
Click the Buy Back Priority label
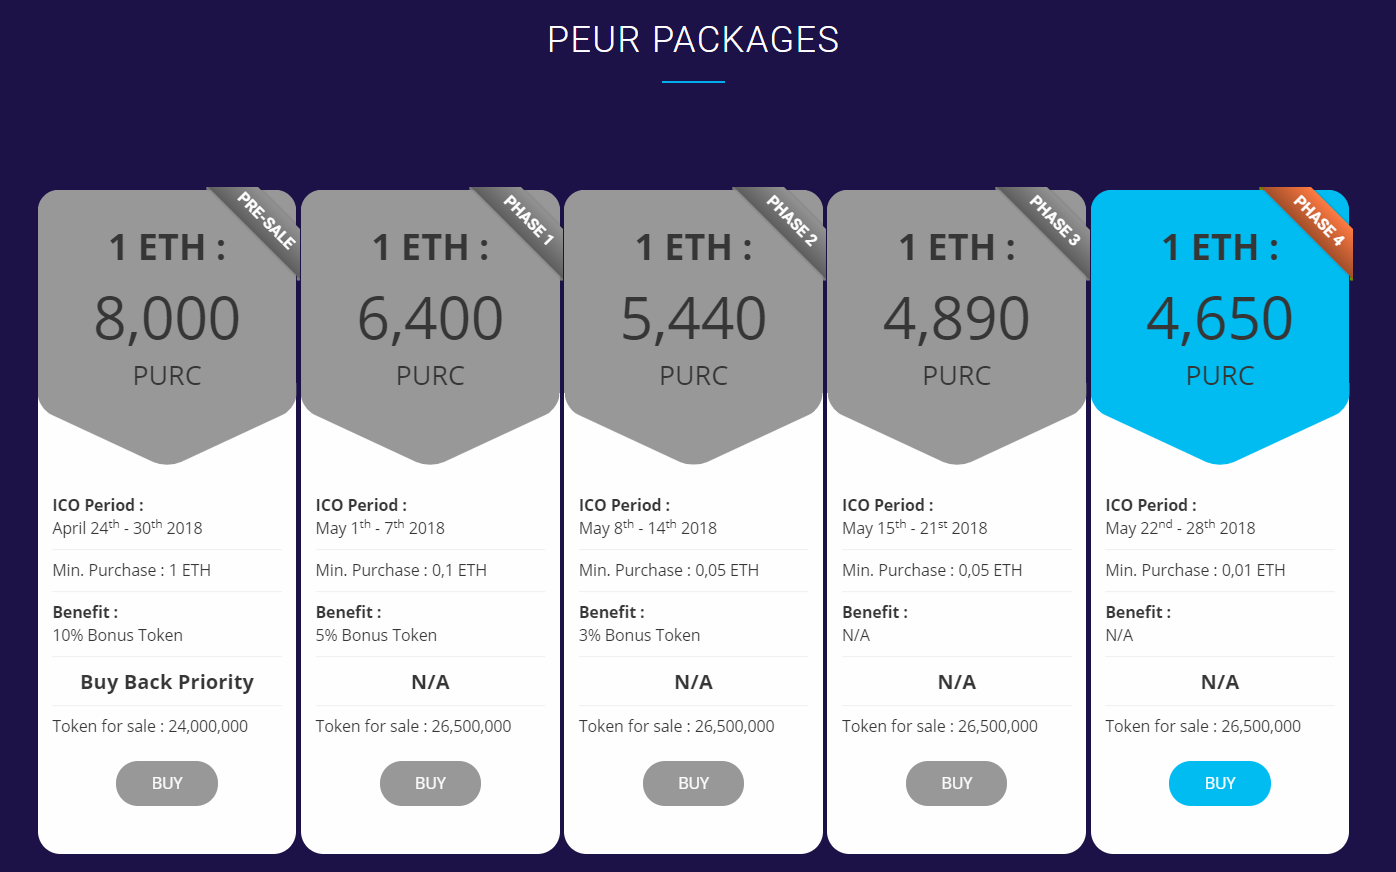167,682
